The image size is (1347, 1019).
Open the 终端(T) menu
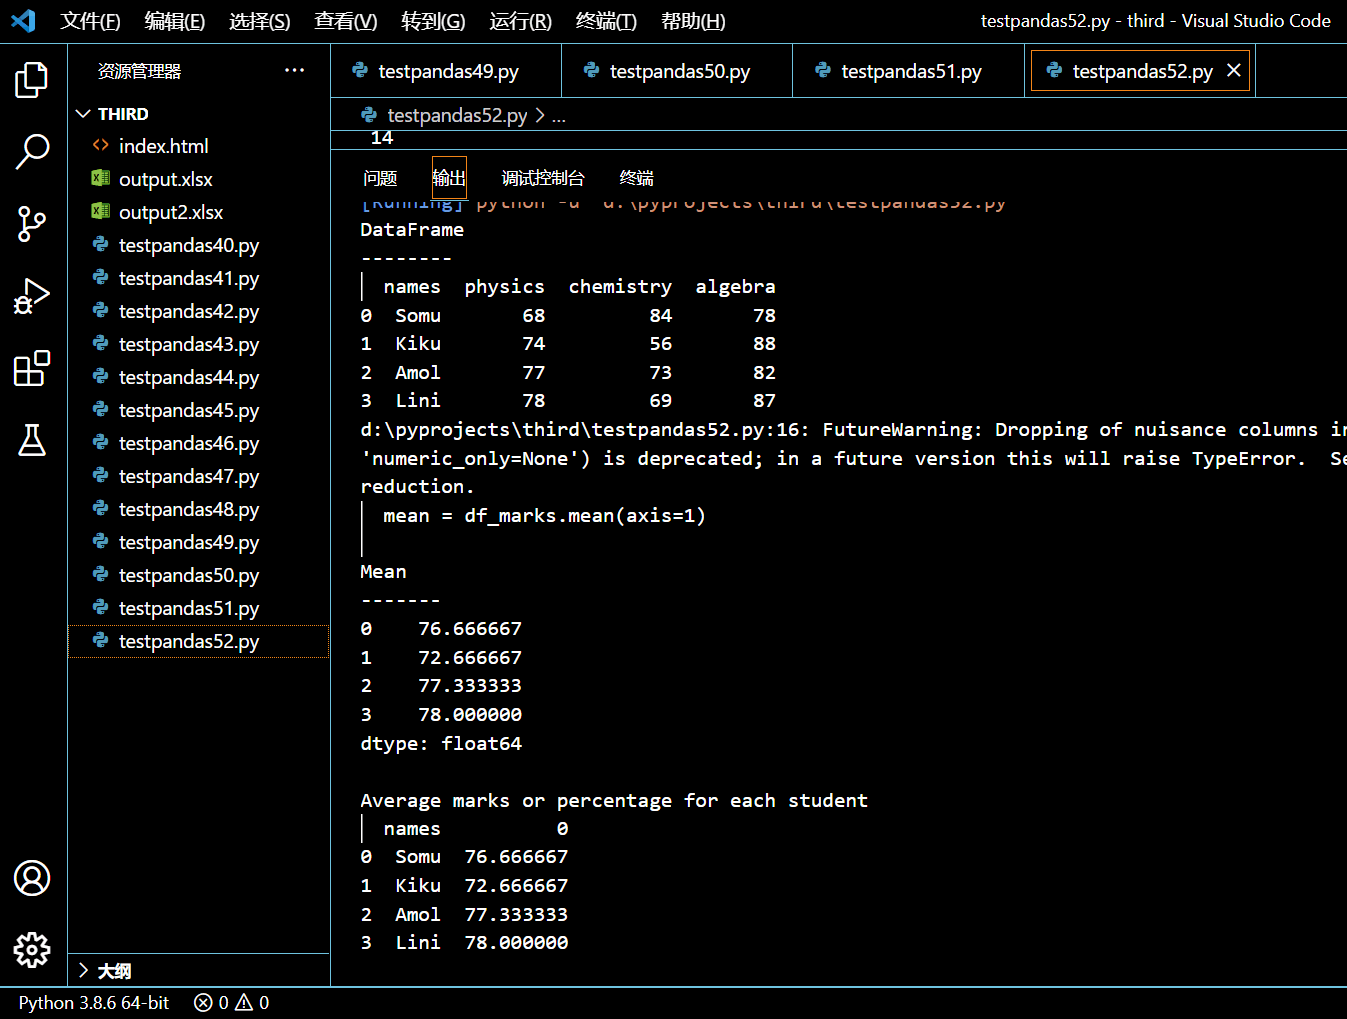pos(606,21)
